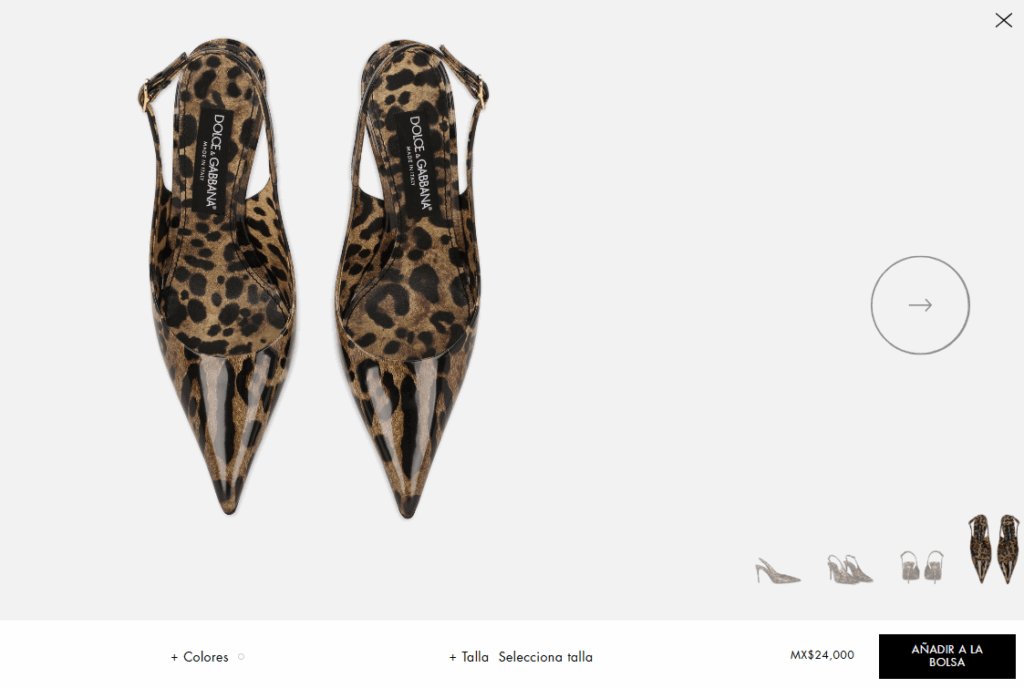Expand the Colores section

tap(200, 657)
